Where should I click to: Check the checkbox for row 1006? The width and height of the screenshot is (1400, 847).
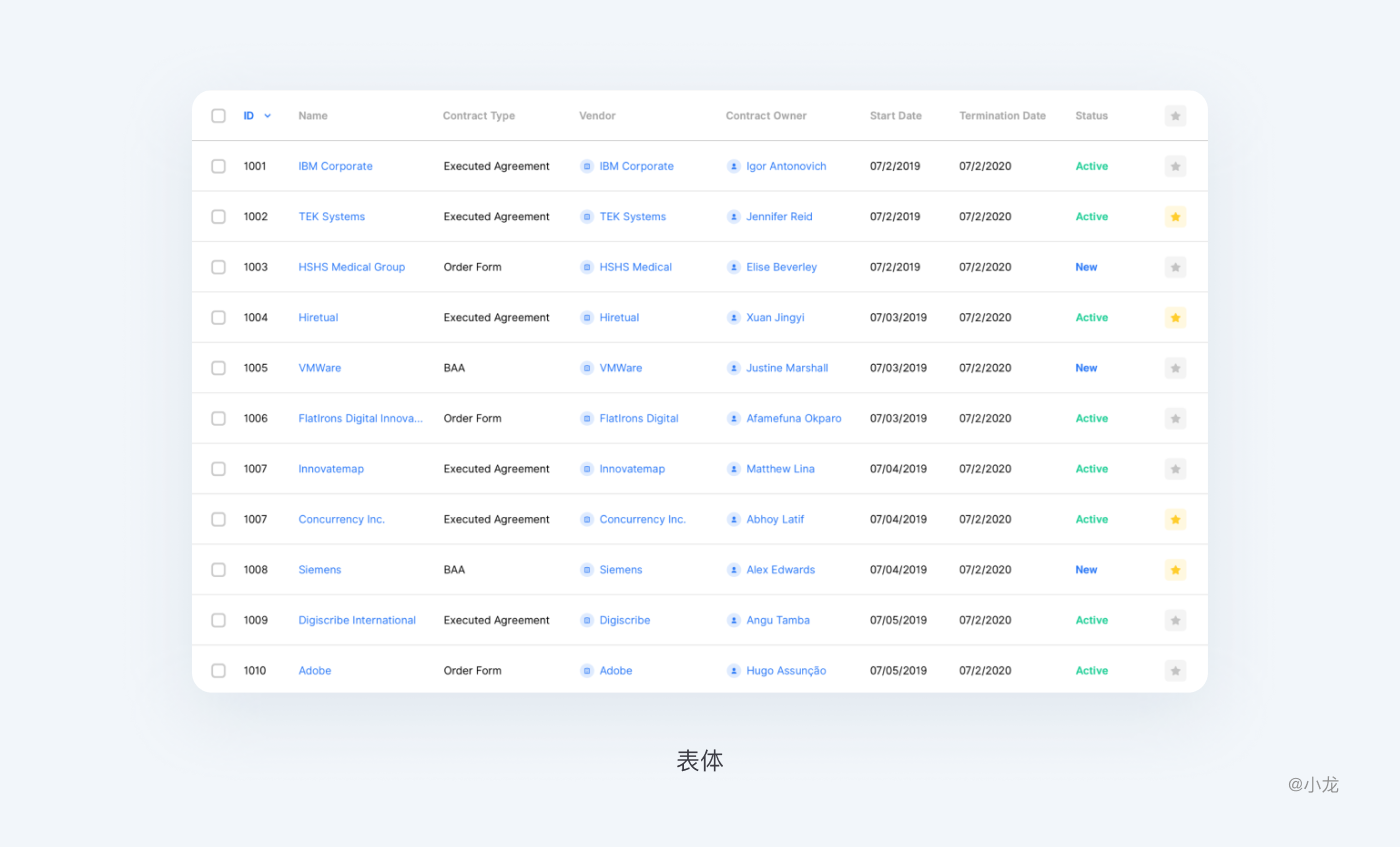pyautogui.click(x=218, y=418)
